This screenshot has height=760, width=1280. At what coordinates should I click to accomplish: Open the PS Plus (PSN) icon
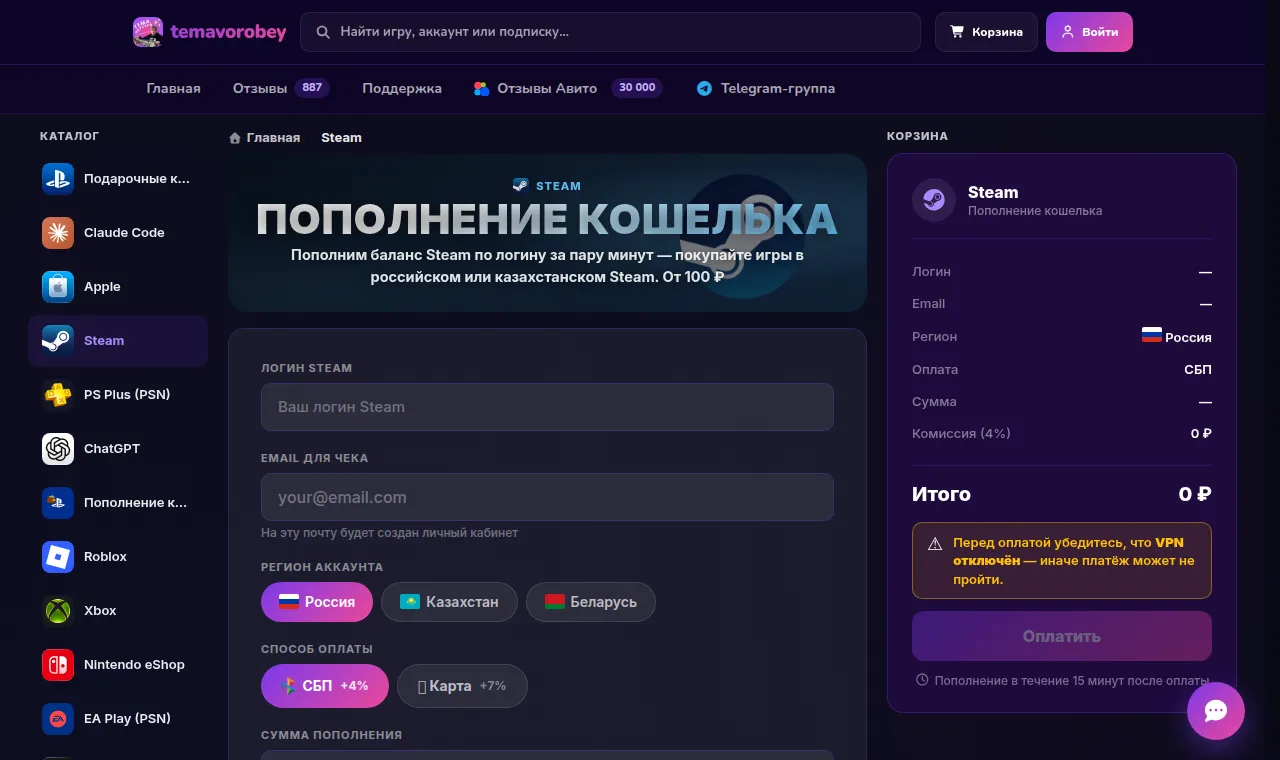point(58,394)
